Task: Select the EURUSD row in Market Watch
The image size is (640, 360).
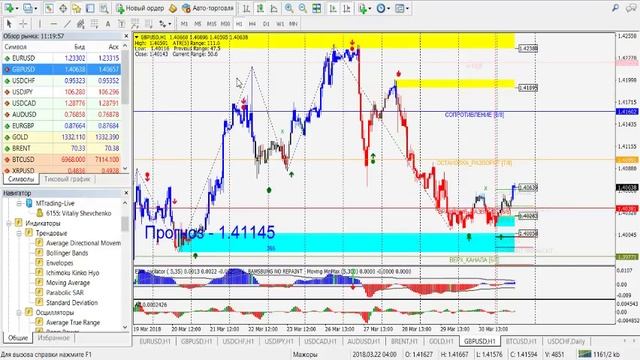Action: 61,58
